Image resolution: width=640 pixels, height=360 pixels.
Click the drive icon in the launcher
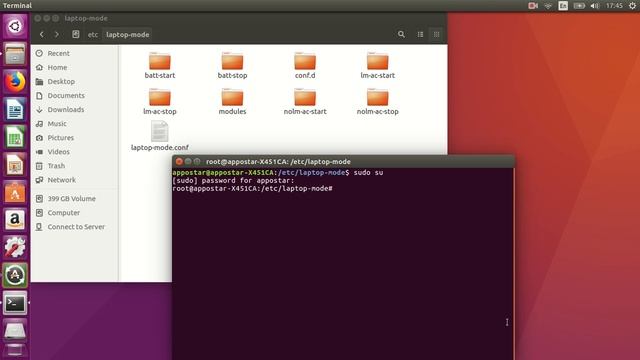pyautogui.click(x=15, y=331)
